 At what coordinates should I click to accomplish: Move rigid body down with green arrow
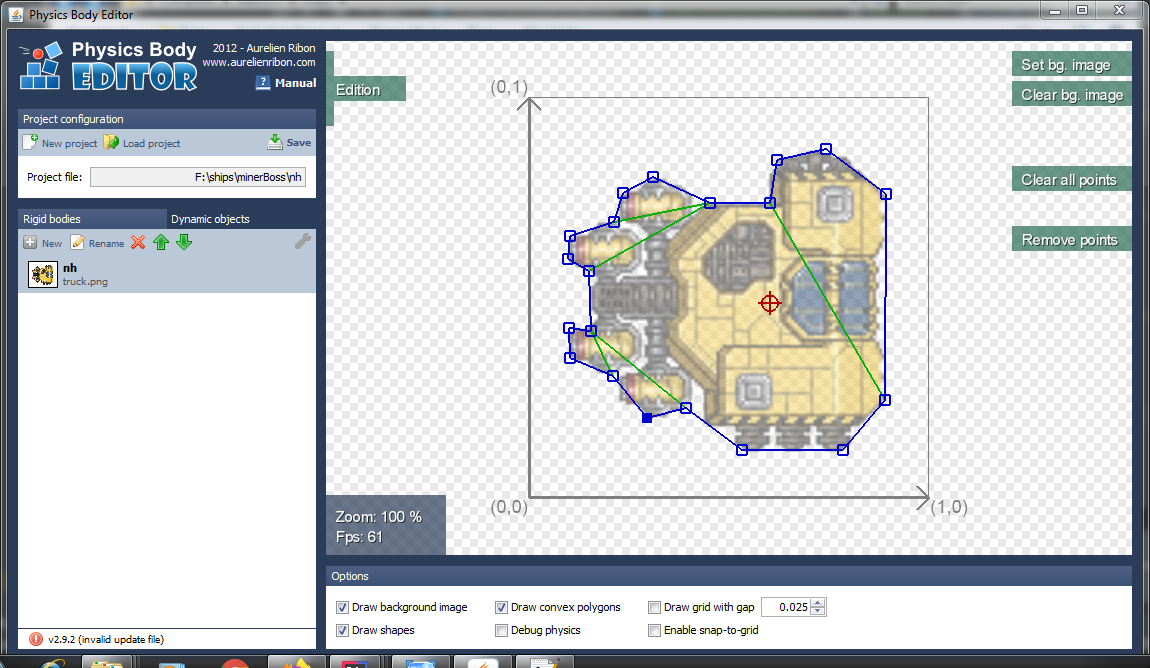click(184, 242)
